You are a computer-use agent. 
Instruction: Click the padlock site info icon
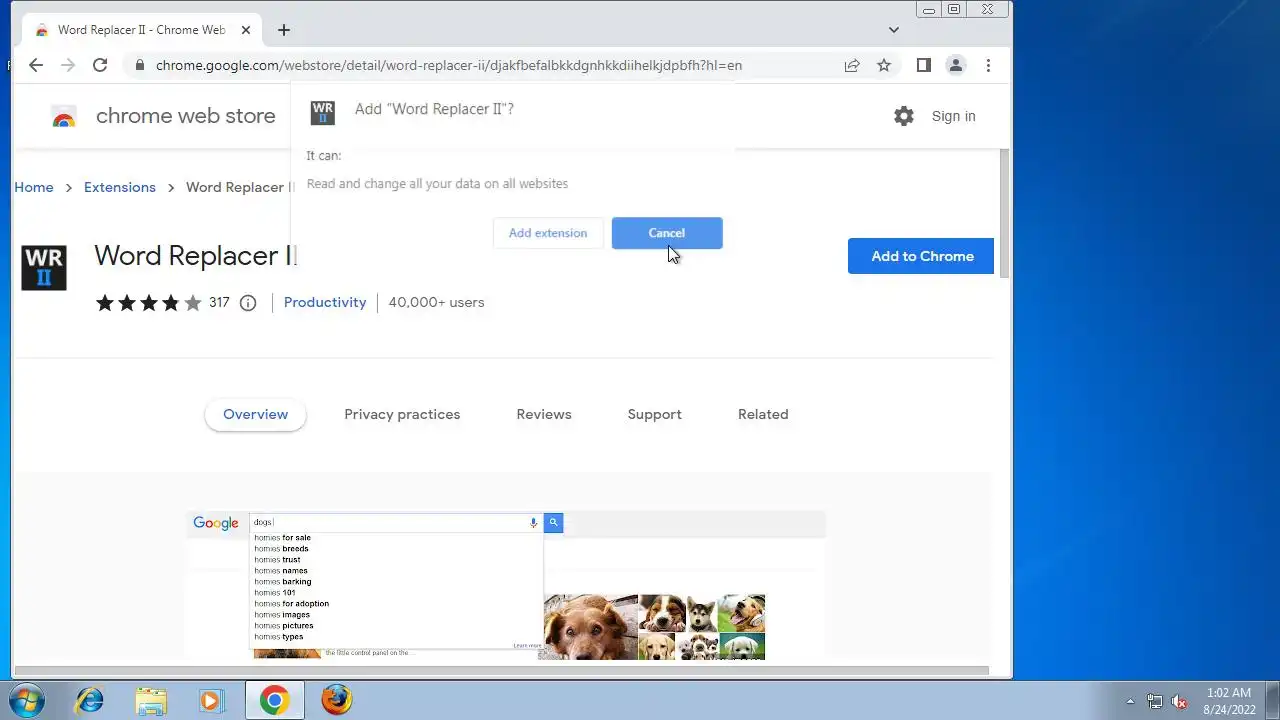point(140,65)
